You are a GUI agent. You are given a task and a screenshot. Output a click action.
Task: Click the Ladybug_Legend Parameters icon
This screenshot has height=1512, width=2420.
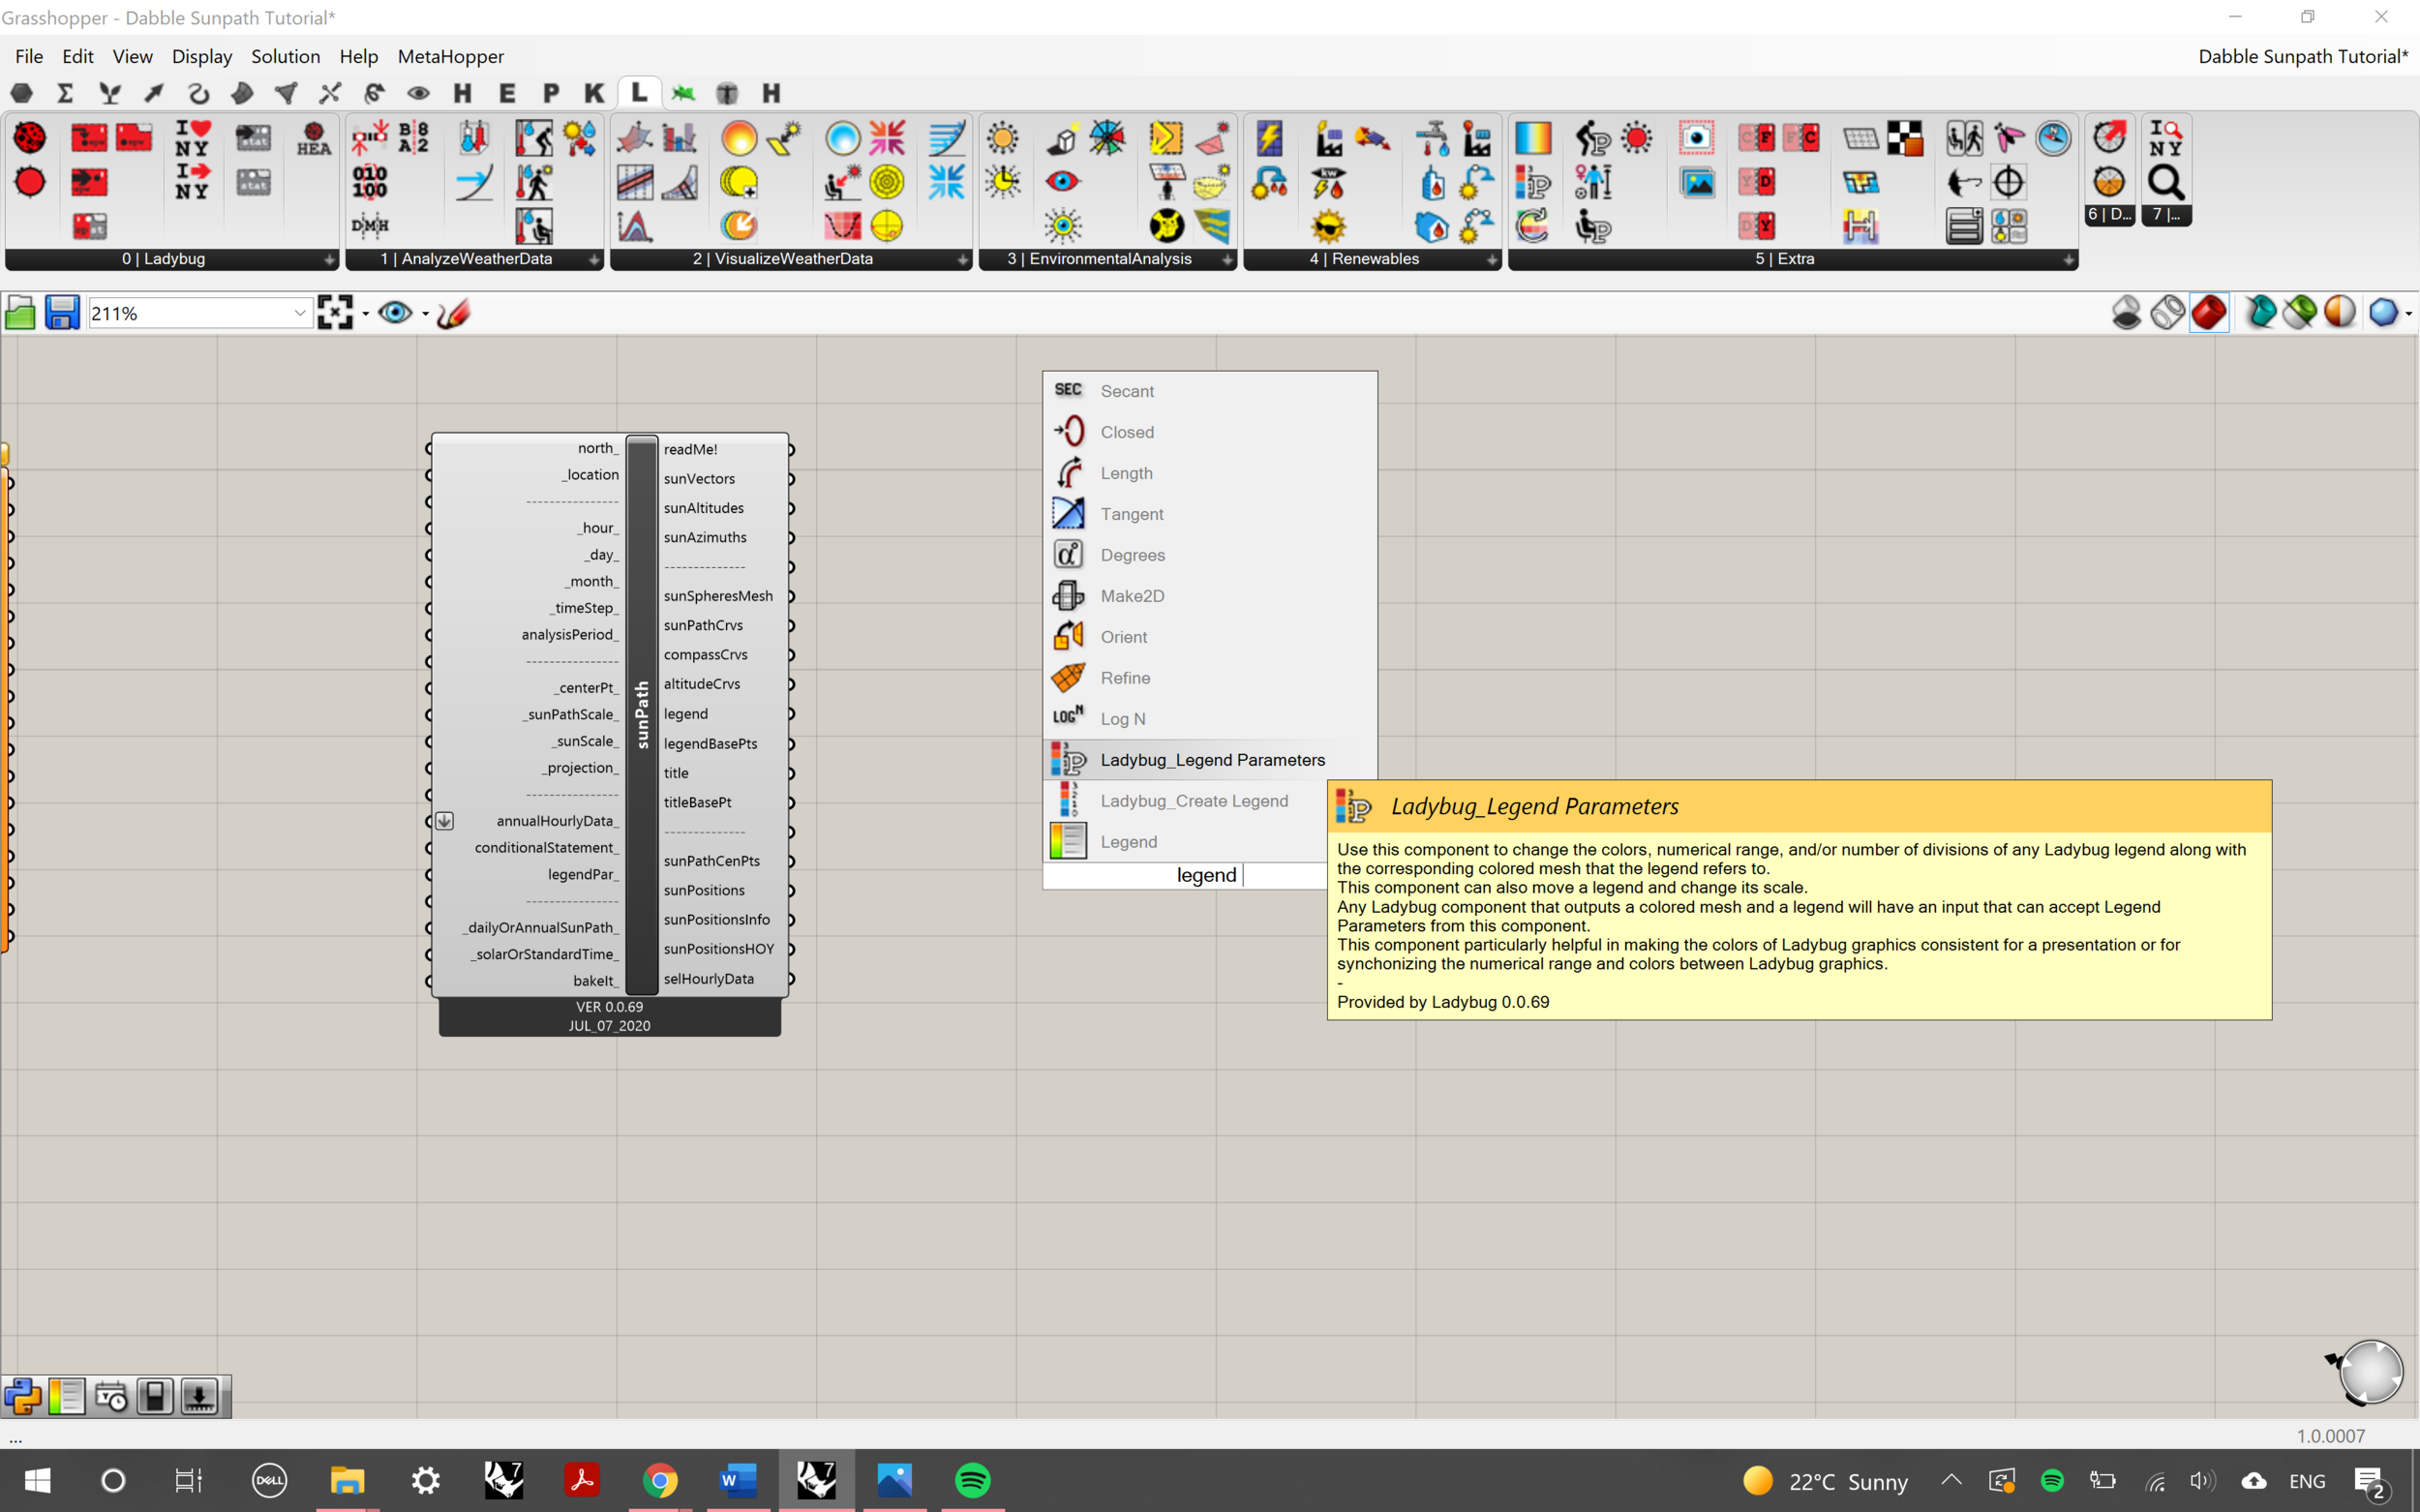pos(1069,758)
